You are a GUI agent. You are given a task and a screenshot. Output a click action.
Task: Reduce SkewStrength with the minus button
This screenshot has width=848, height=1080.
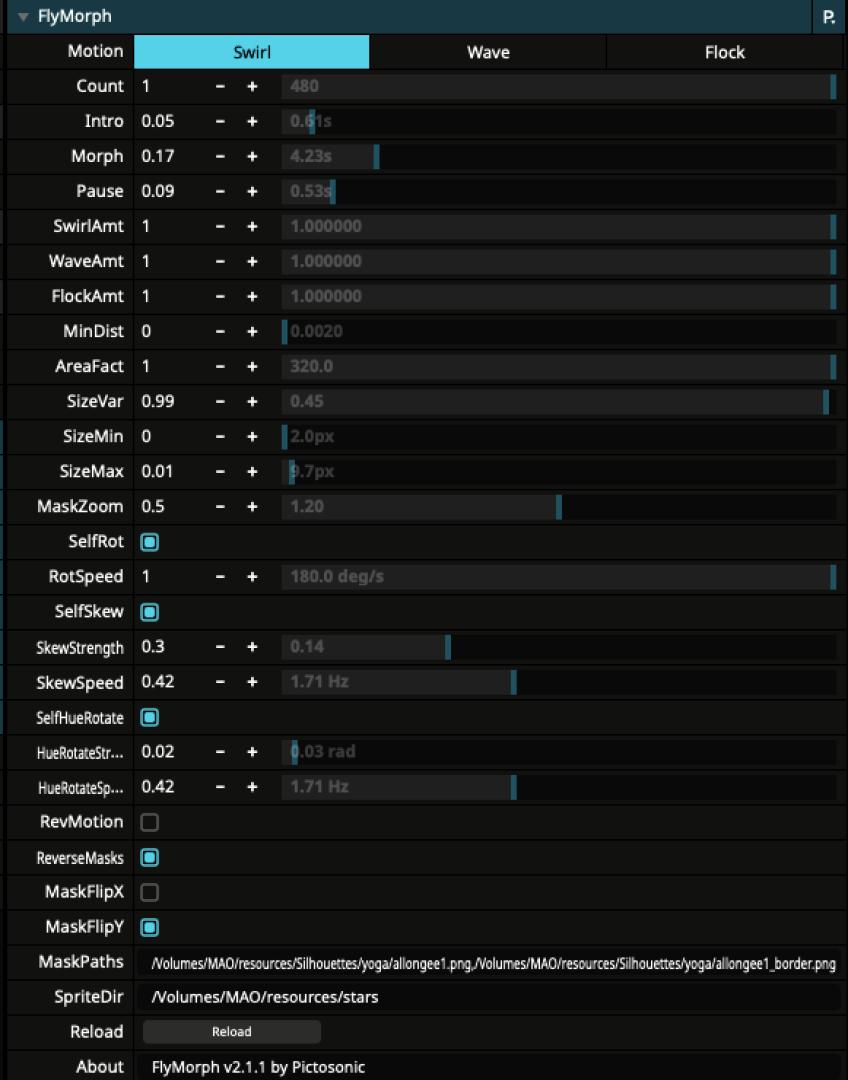pyautogui.click(x=221, y=647)
